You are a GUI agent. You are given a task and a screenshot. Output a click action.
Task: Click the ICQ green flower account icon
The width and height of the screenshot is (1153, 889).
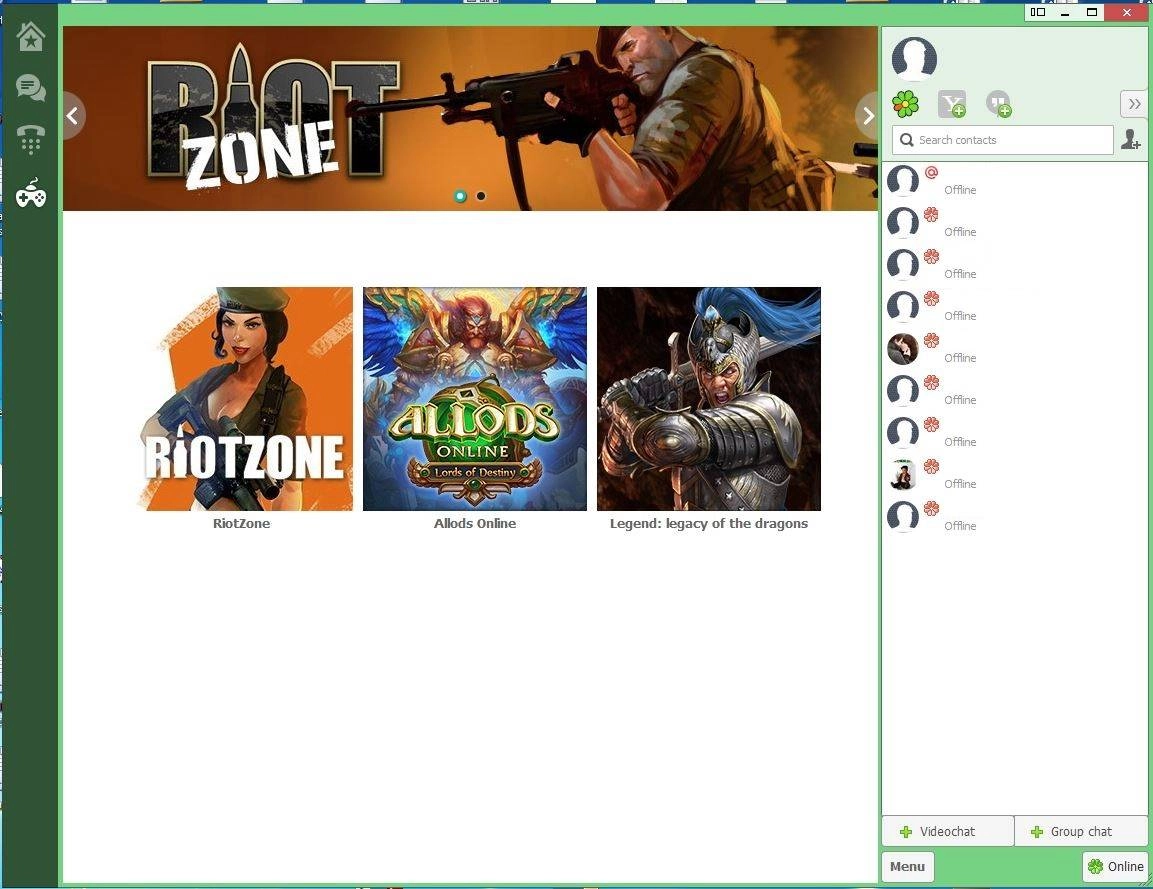pos(905,104)
